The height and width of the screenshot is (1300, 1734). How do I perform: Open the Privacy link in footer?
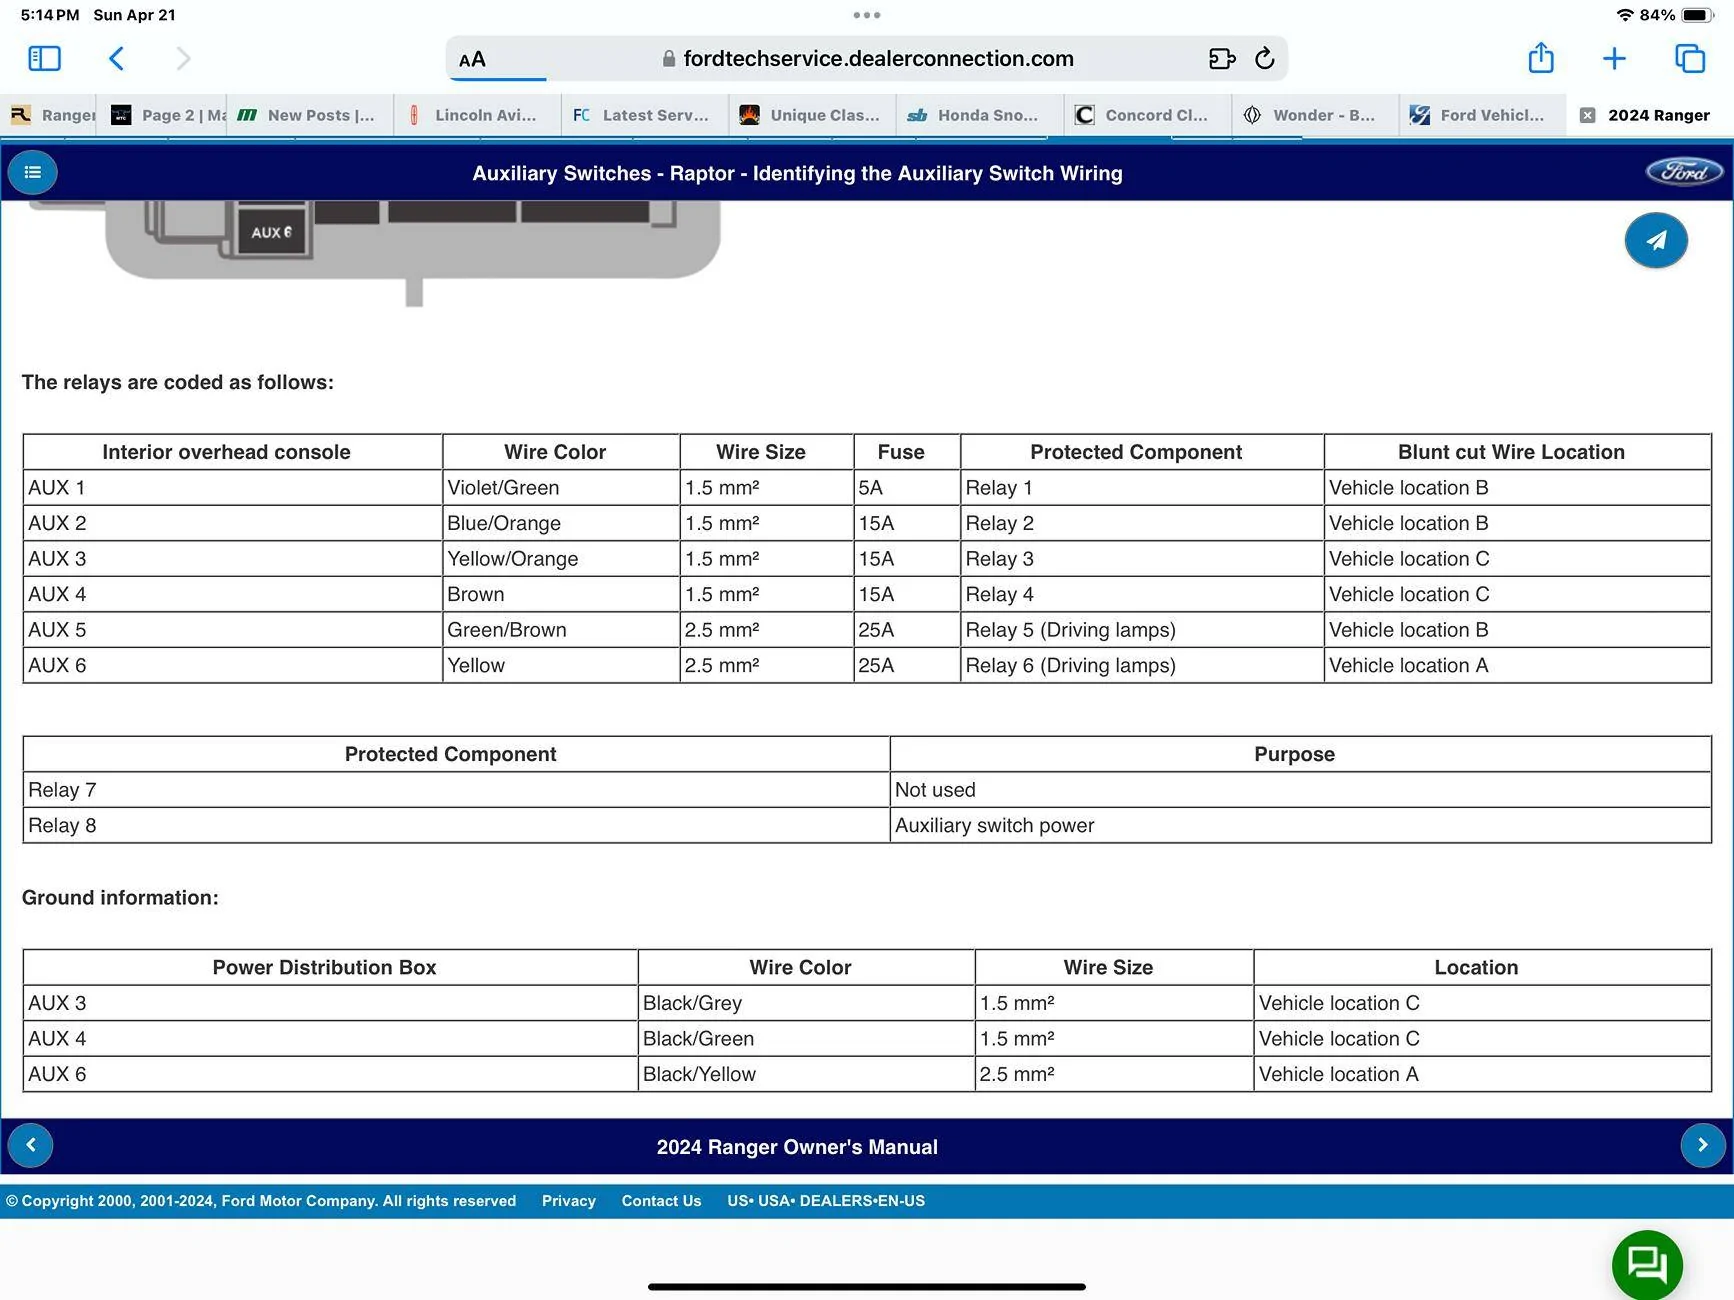point(568,1201)
